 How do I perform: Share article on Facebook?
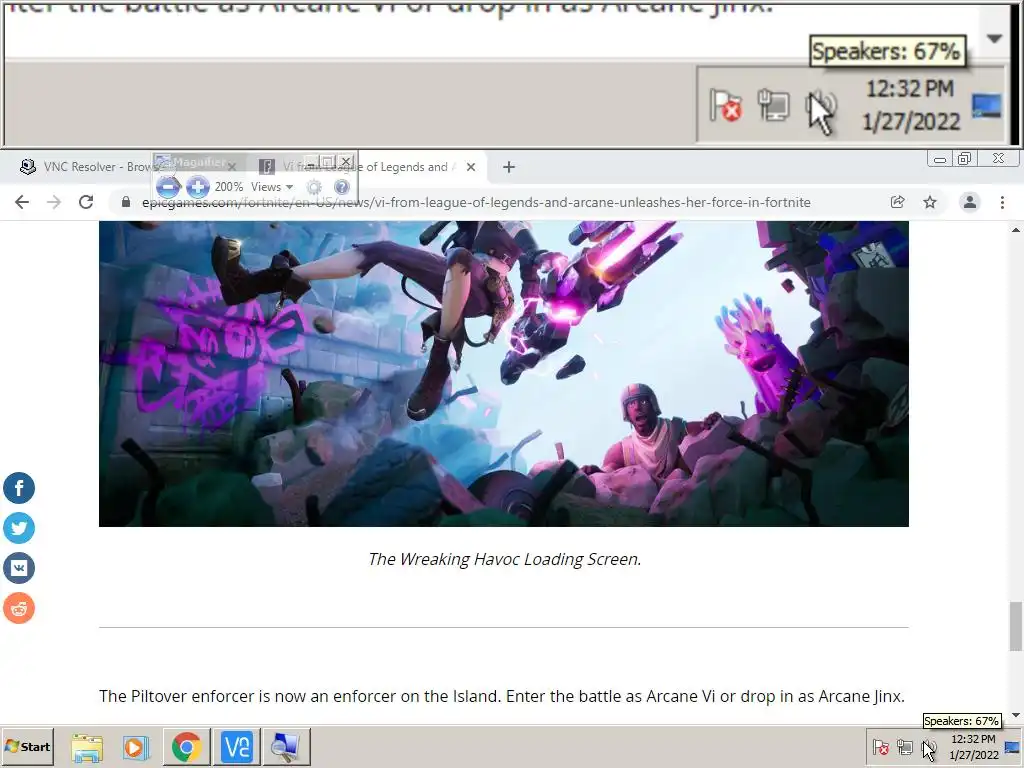pos(19,488)
